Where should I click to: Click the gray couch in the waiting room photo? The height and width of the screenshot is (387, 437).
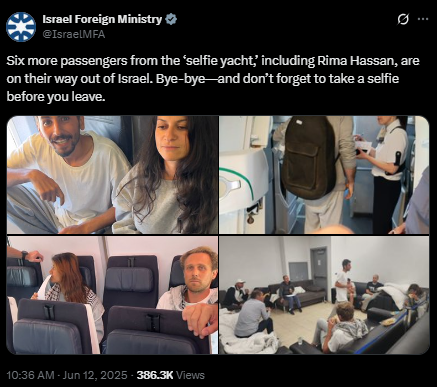(x=297, y=293)
